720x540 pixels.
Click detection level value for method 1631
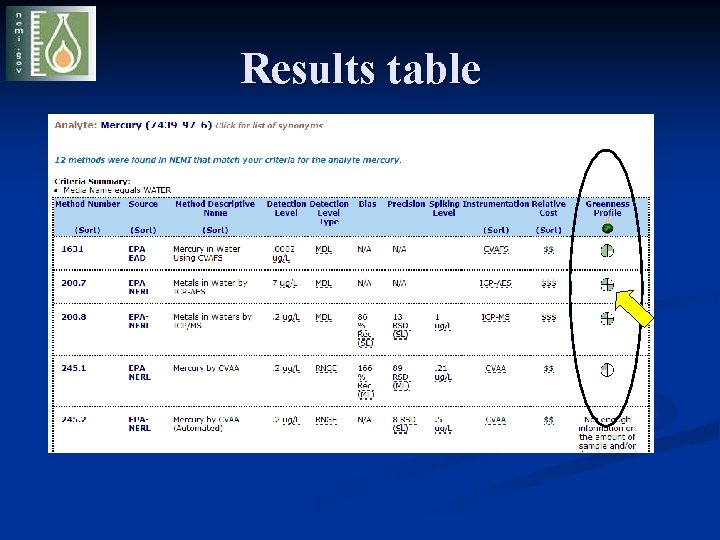click(x=283, y=253)
